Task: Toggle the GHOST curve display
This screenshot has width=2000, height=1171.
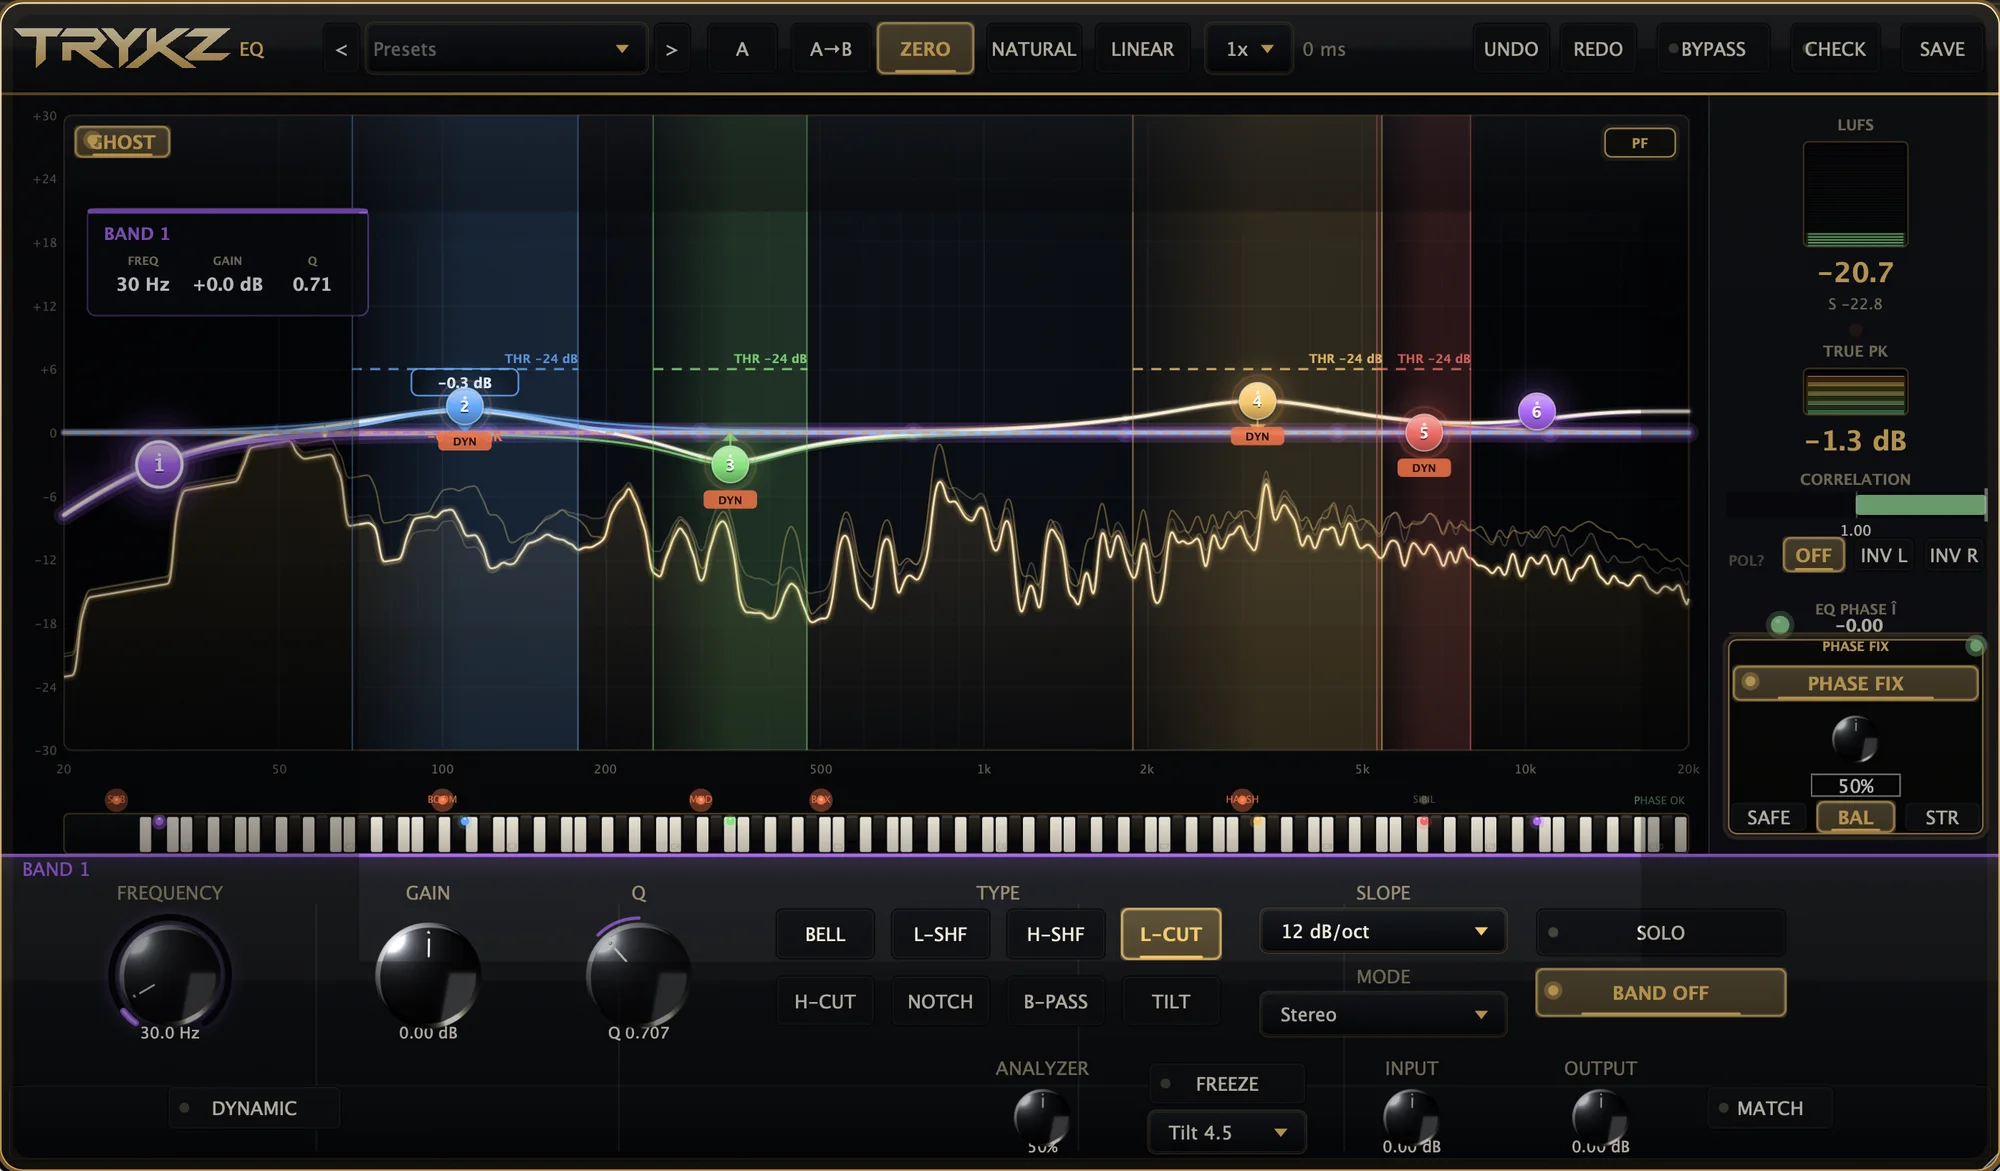Action: click(122, 142)
